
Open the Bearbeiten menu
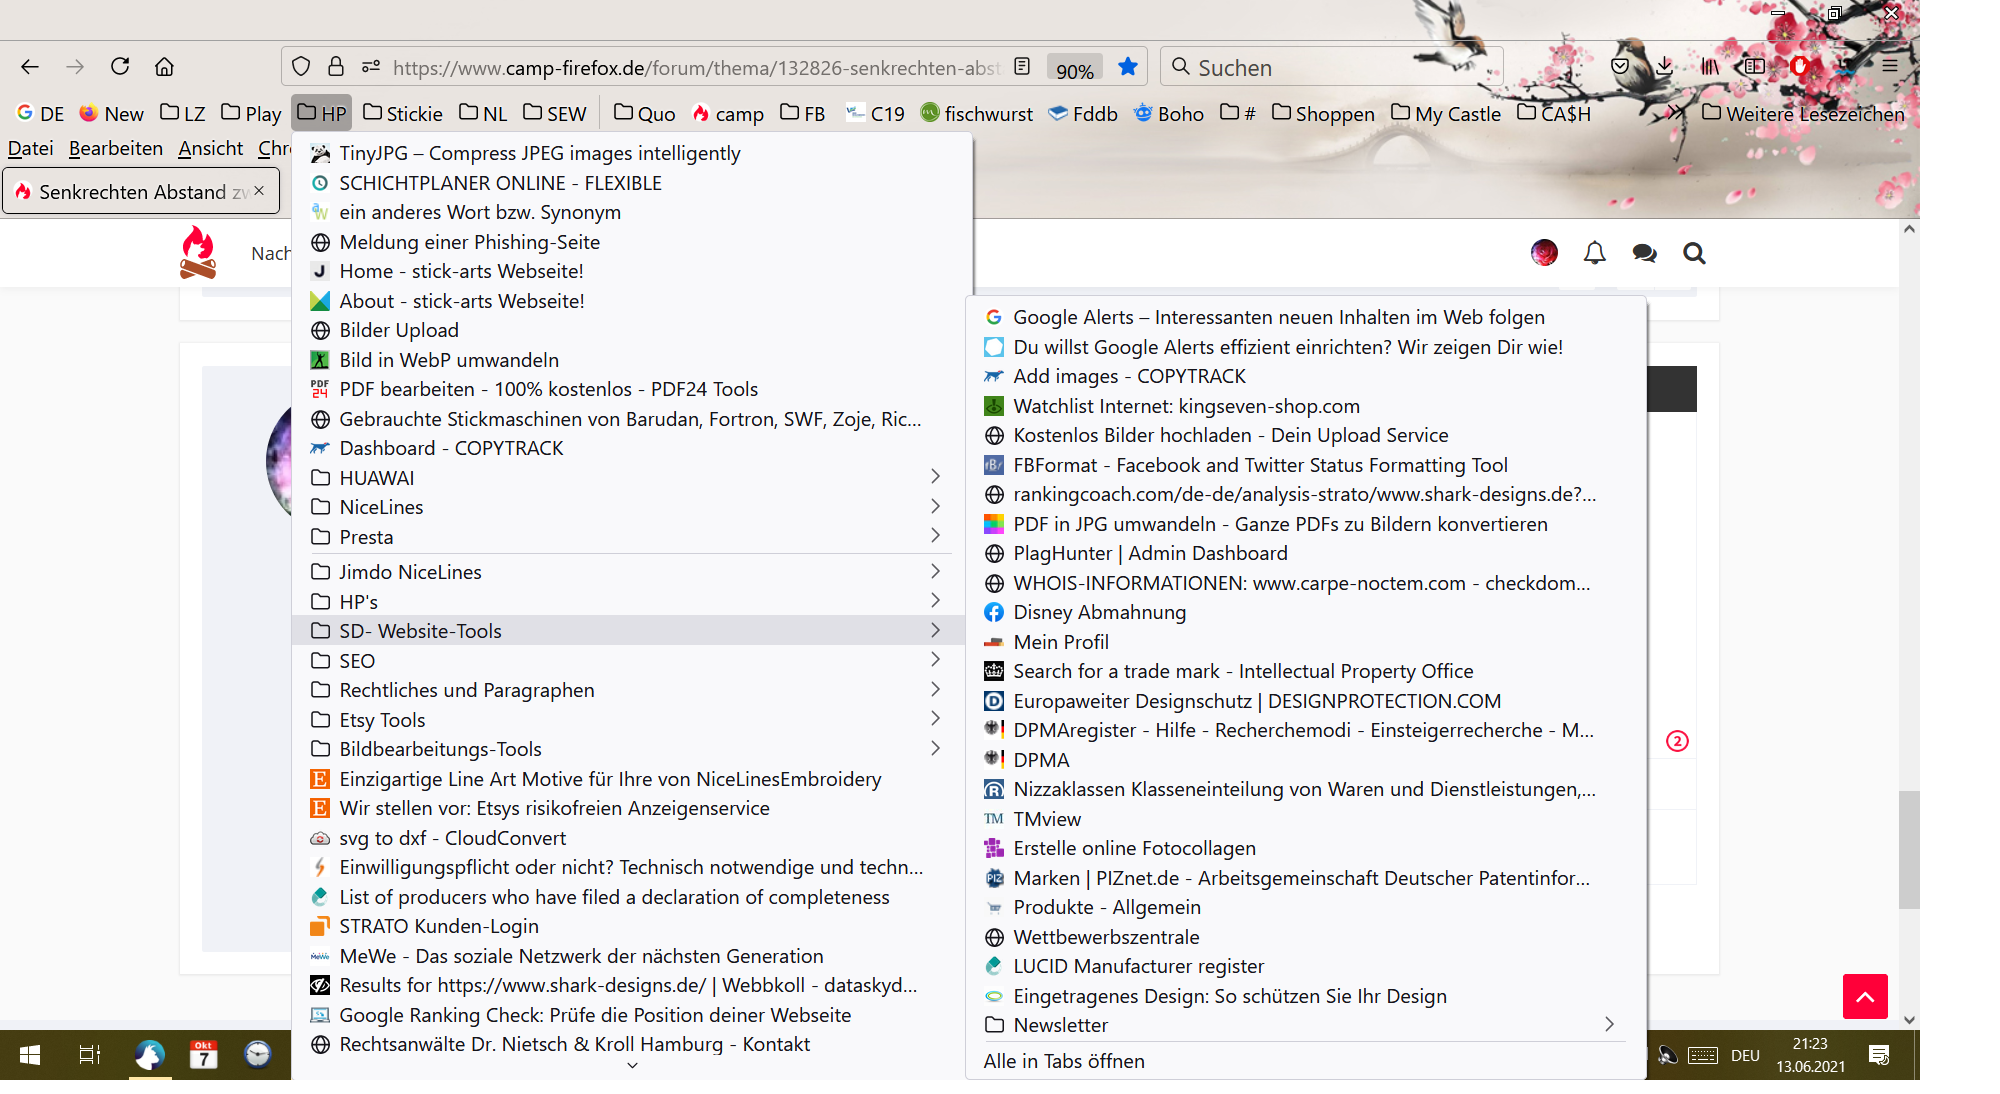click(x=115, y=149)
